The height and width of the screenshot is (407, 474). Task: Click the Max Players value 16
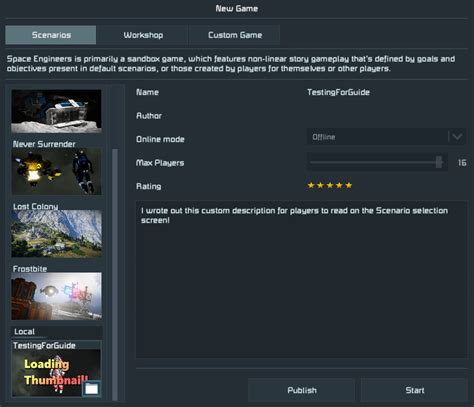point(462,163)
